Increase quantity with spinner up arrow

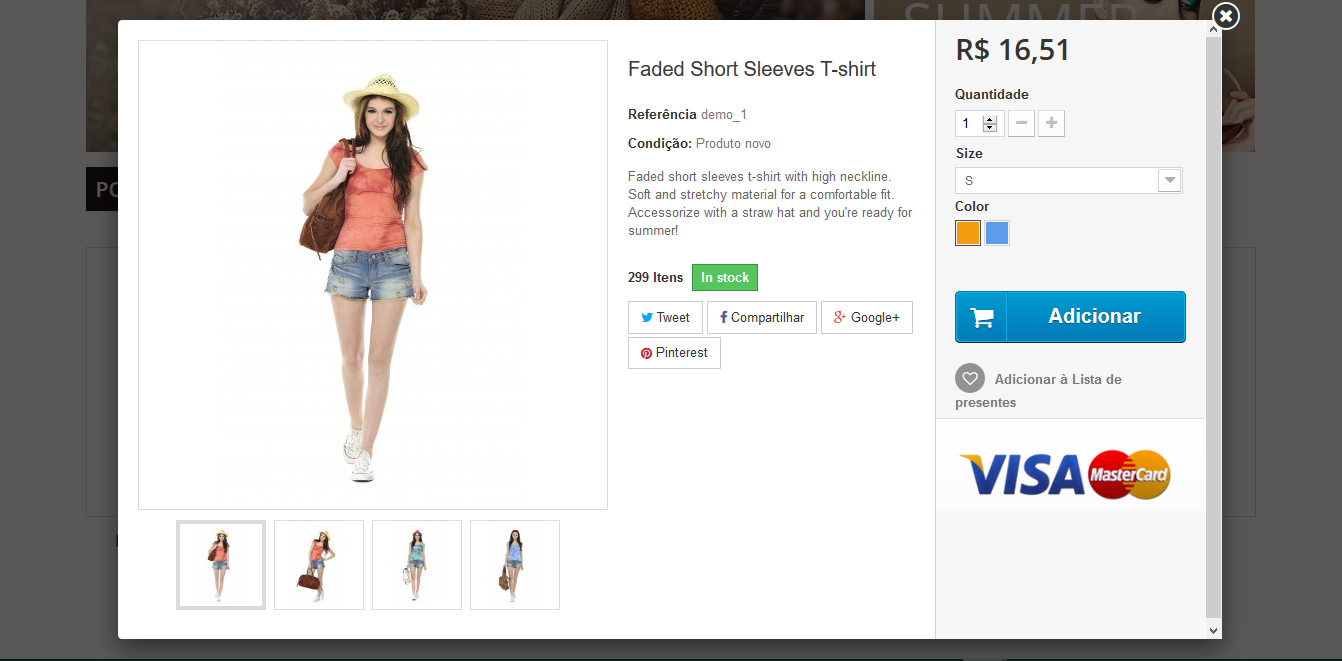(990, 120)
